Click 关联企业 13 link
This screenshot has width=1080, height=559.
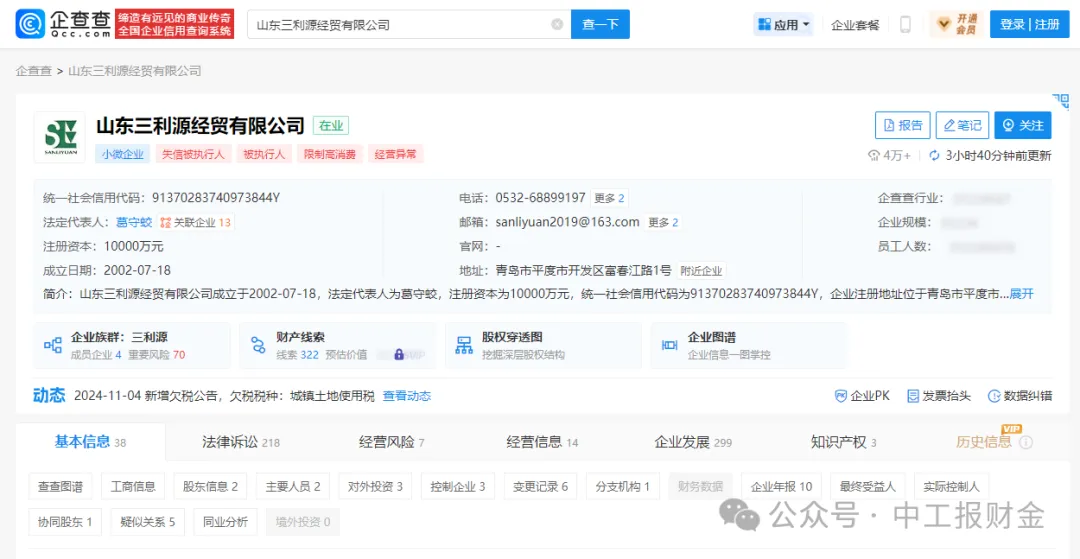click(x=196, y=222)
